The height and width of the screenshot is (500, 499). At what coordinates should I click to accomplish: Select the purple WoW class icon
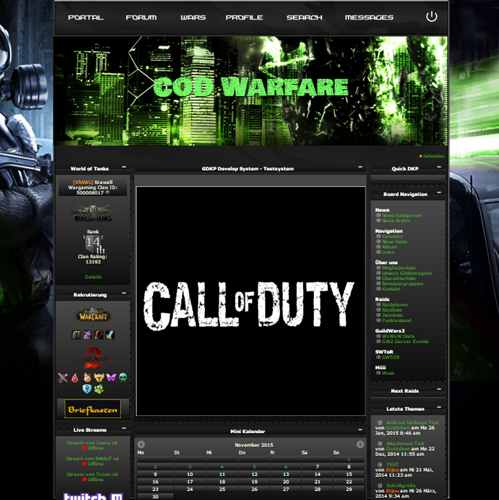point(87,335)
